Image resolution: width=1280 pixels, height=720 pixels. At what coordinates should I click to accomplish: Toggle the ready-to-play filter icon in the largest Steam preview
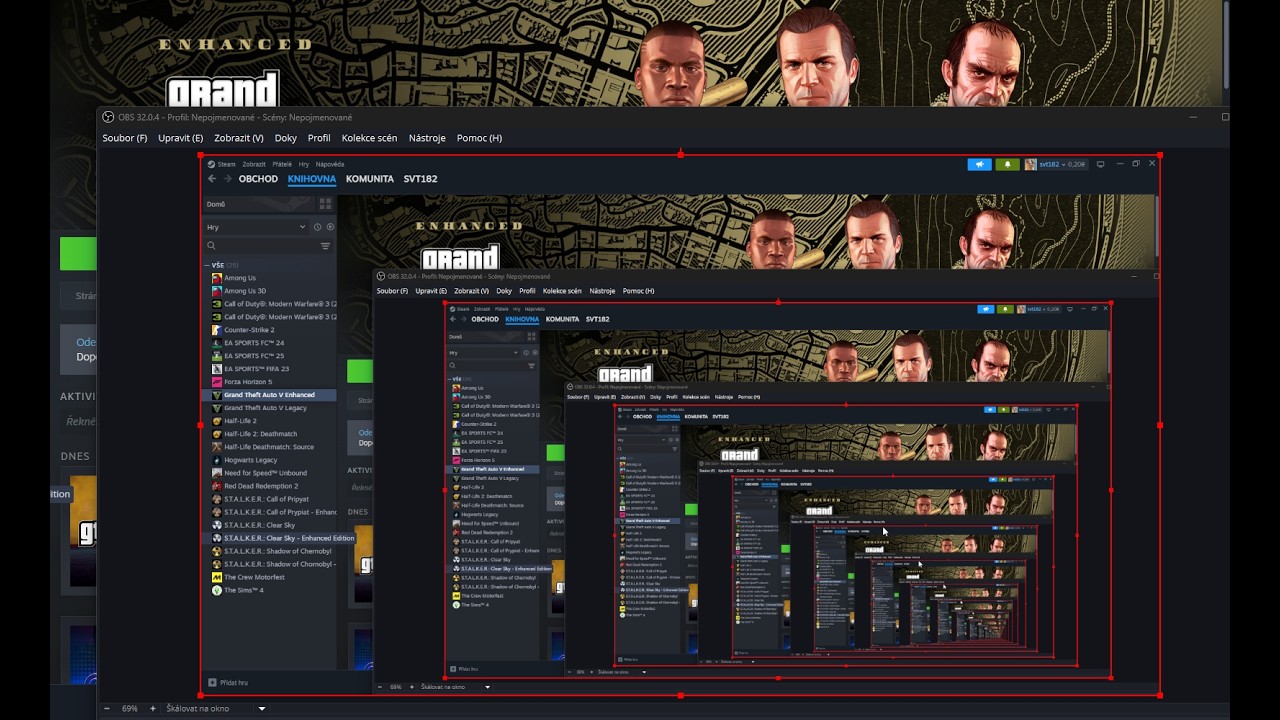(330, 227)
